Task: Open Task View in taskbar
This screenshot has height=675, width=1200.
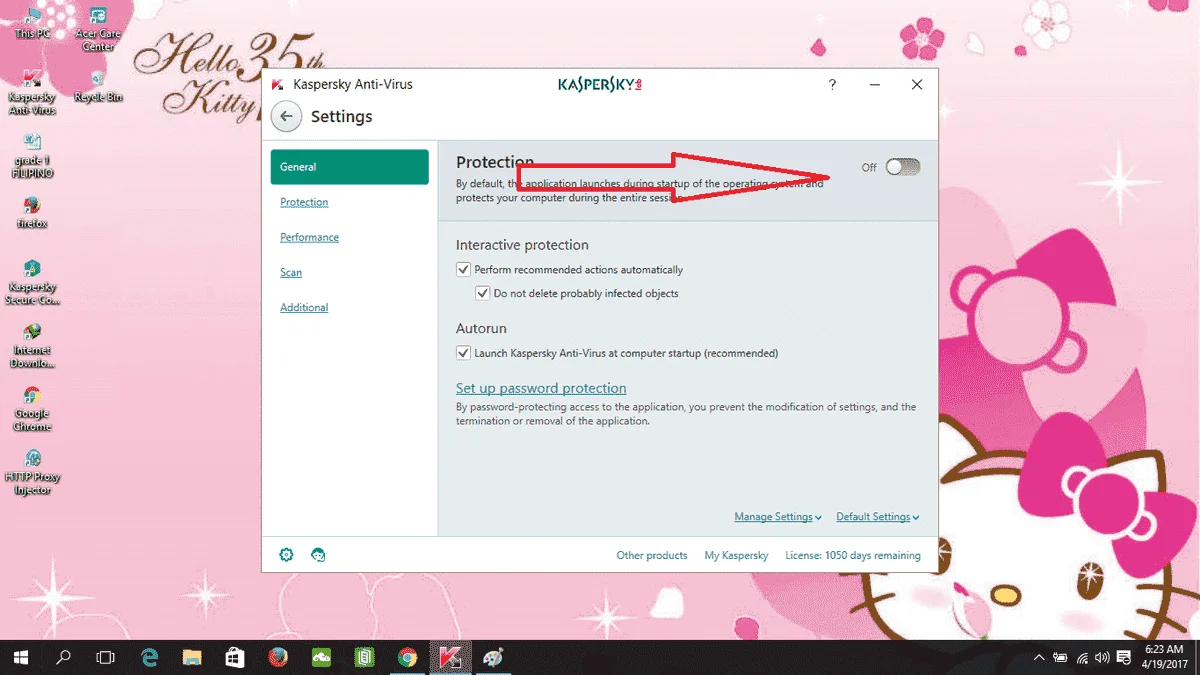Action: 105,657
